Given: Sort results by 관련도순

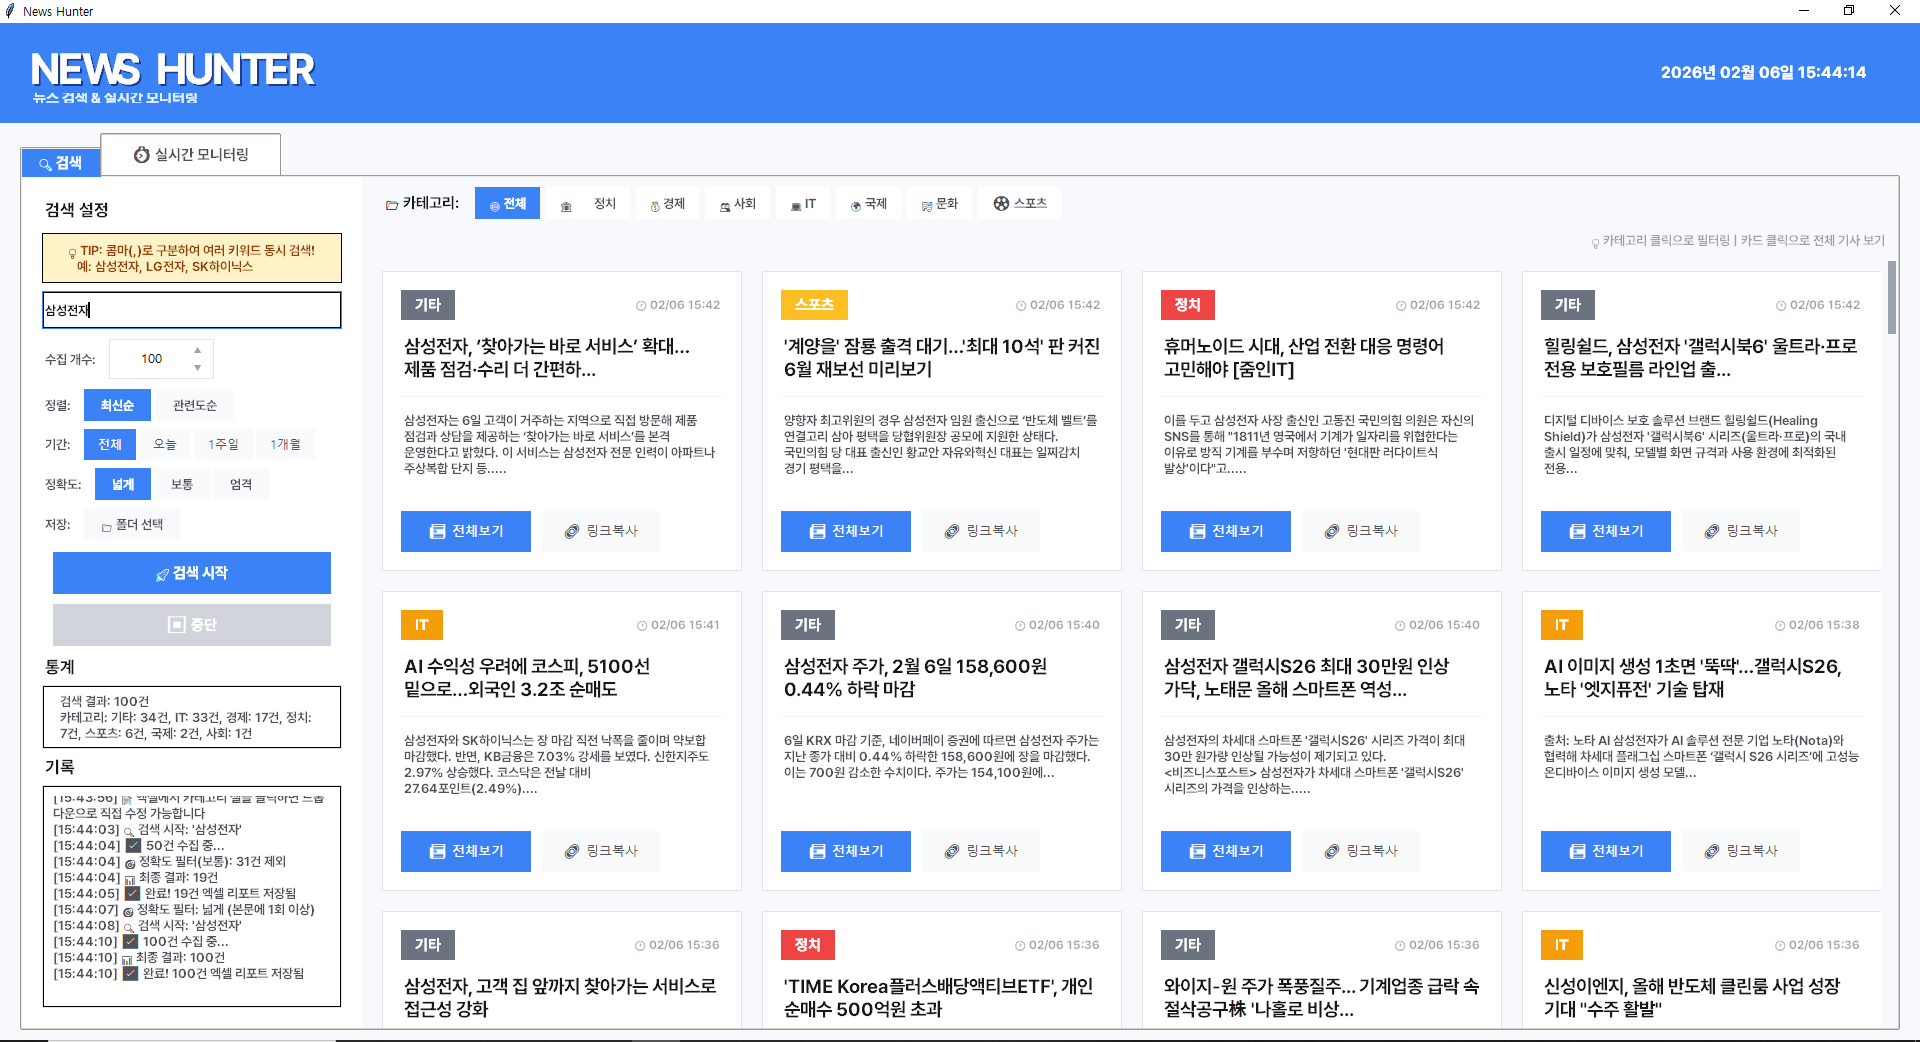Looking at the screenshot, I should click(x=195, y=405).
